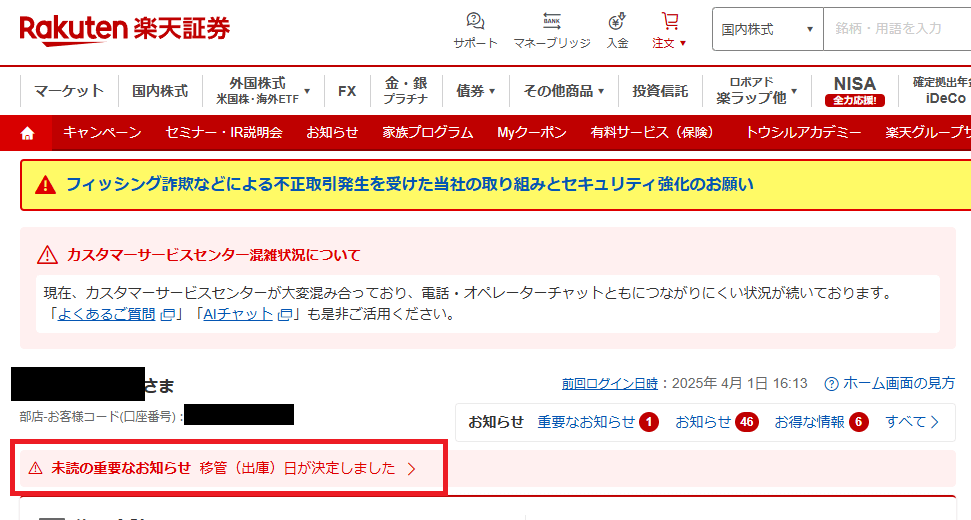The width and height of the screenshot is (971, 520).
Task: Click the help icon beside ホーム画面の見方
Action: [x=831, y=384]
